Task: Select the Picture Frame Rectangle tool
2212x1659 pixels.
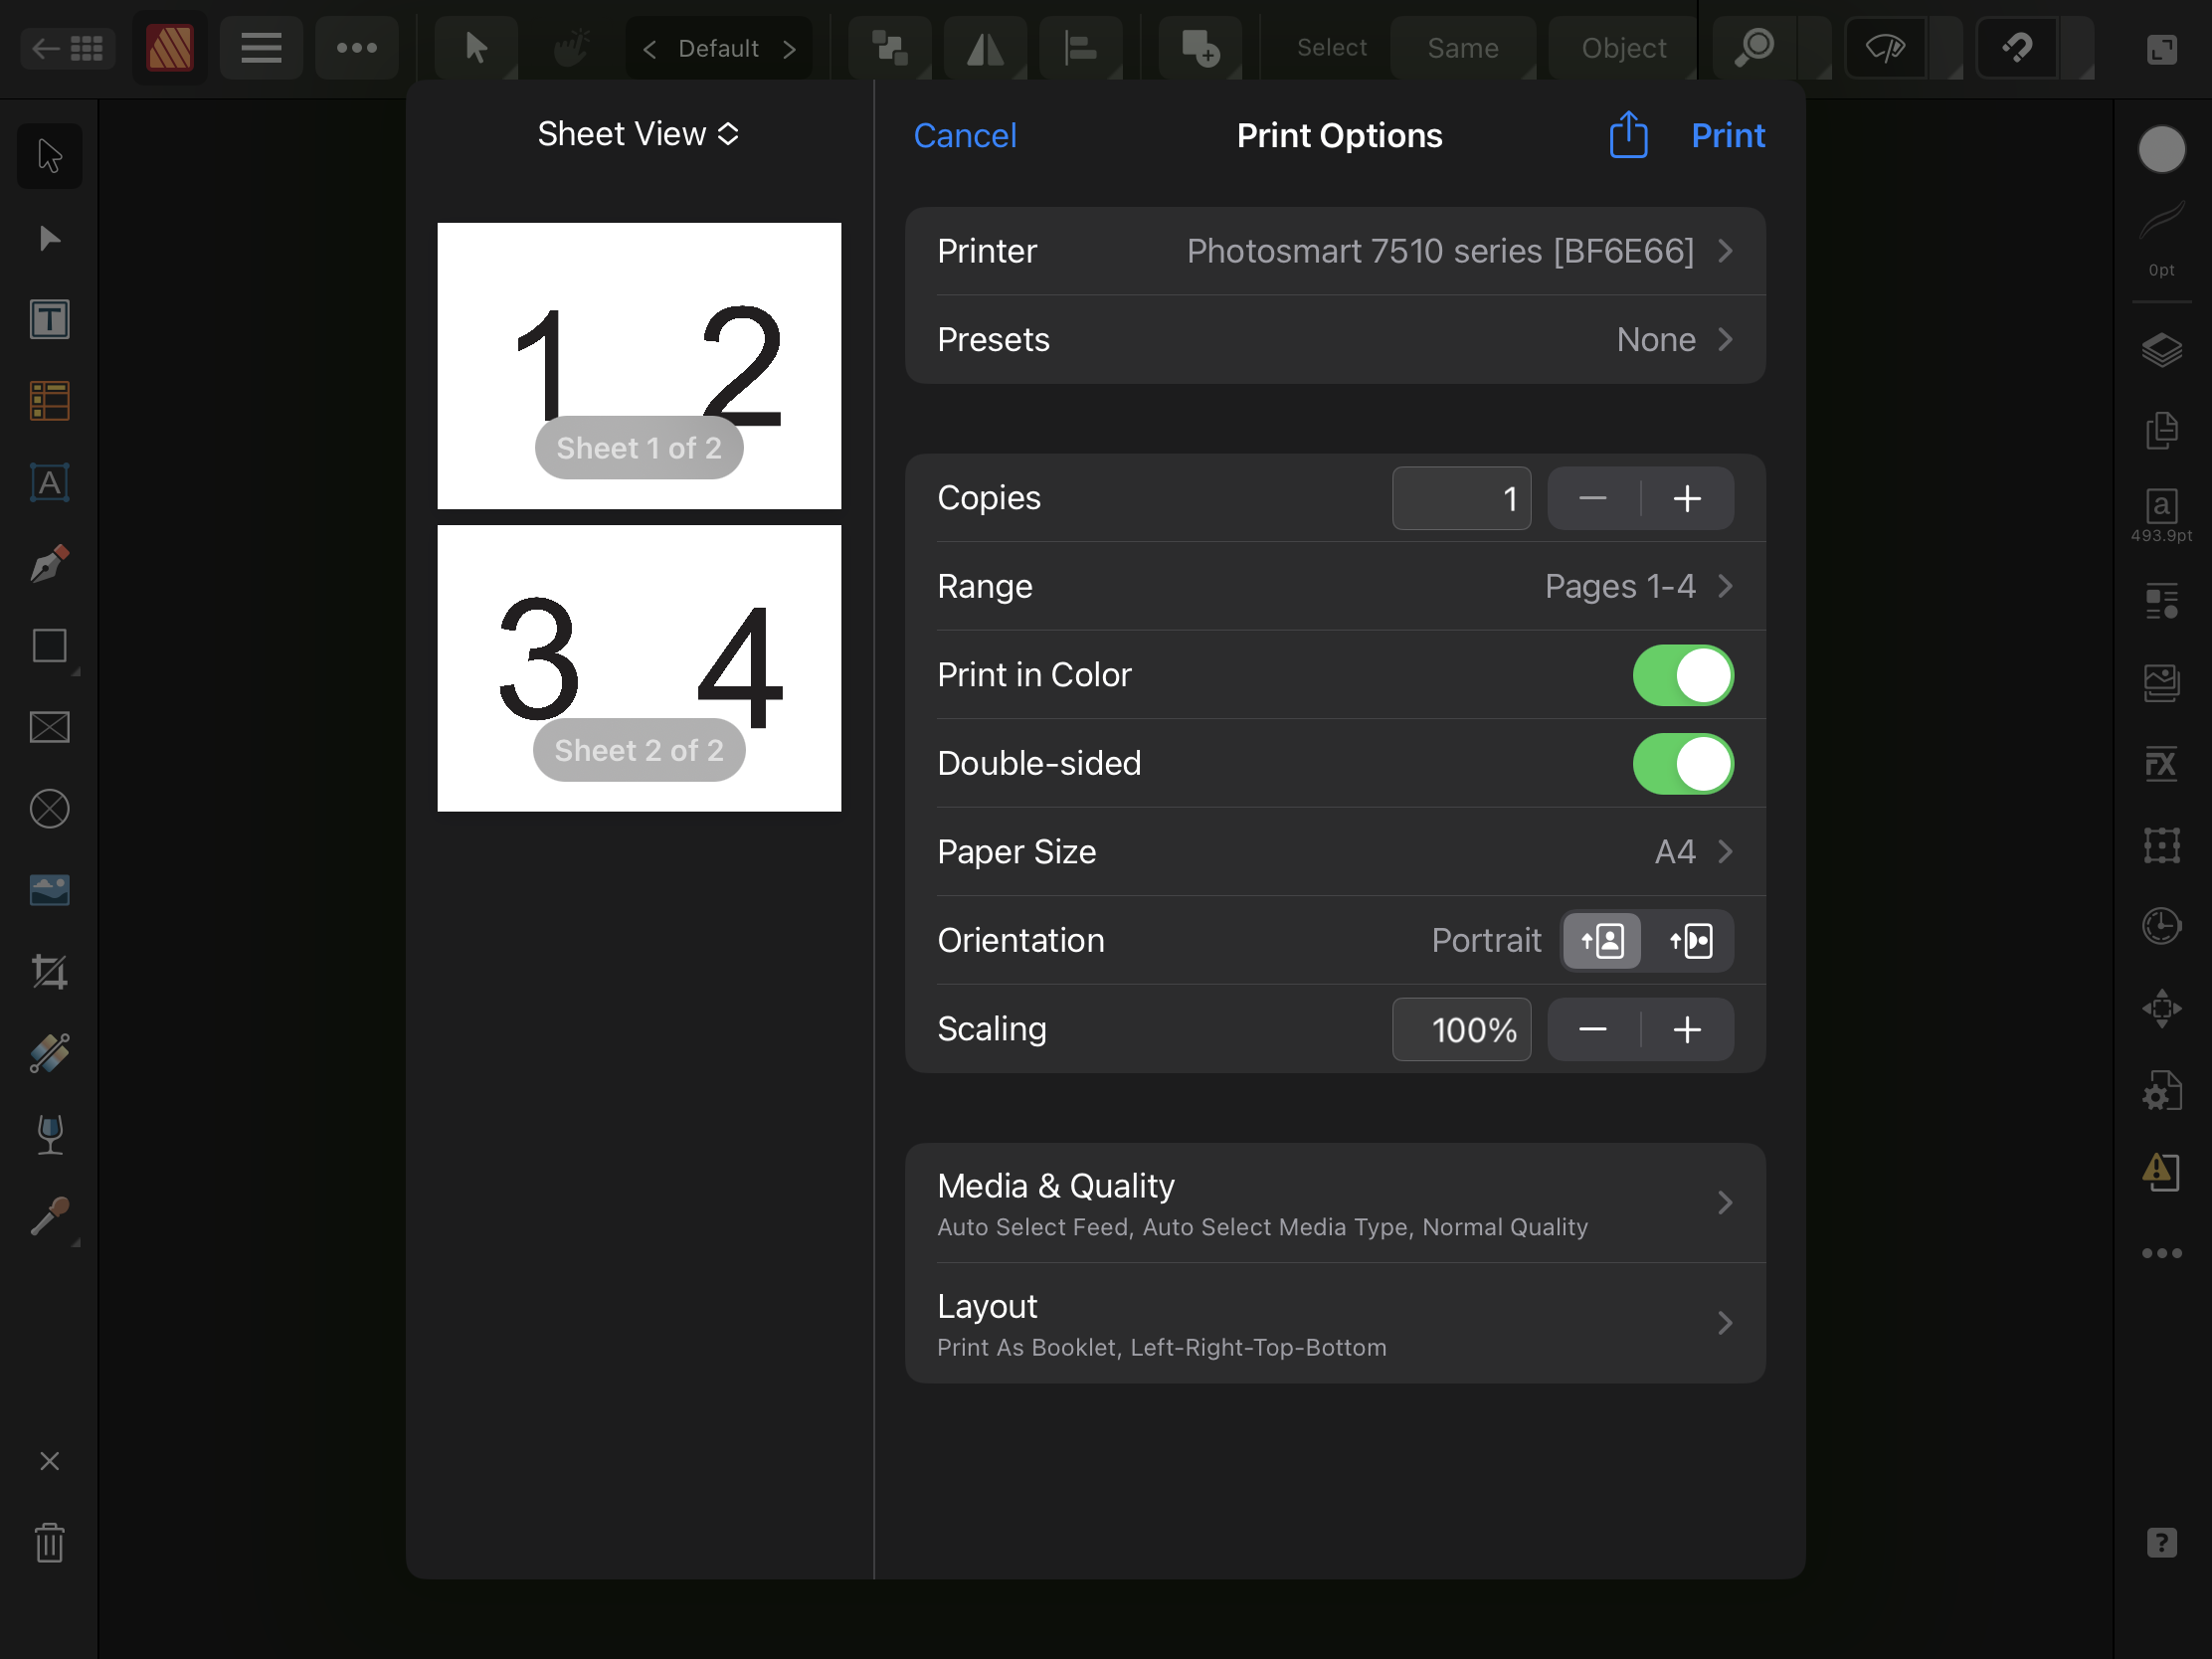Action: pos(49,727)
